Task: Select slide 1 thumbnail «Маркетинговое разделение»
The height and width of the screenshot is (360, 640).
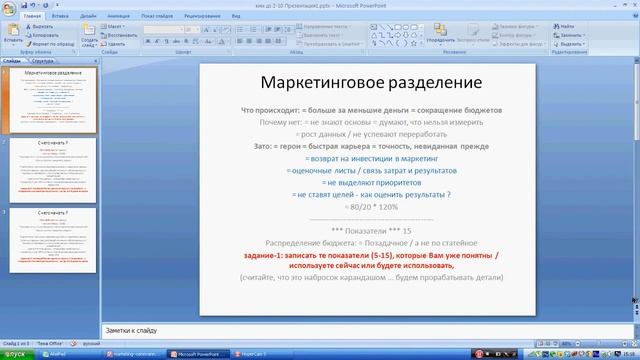Action: tap(53, 100)
